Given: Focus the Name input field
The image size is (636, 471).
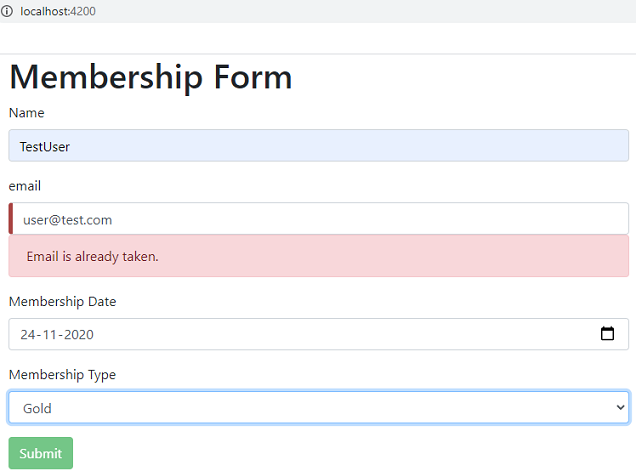Looking at the screenshot, I should click(318, 146).
